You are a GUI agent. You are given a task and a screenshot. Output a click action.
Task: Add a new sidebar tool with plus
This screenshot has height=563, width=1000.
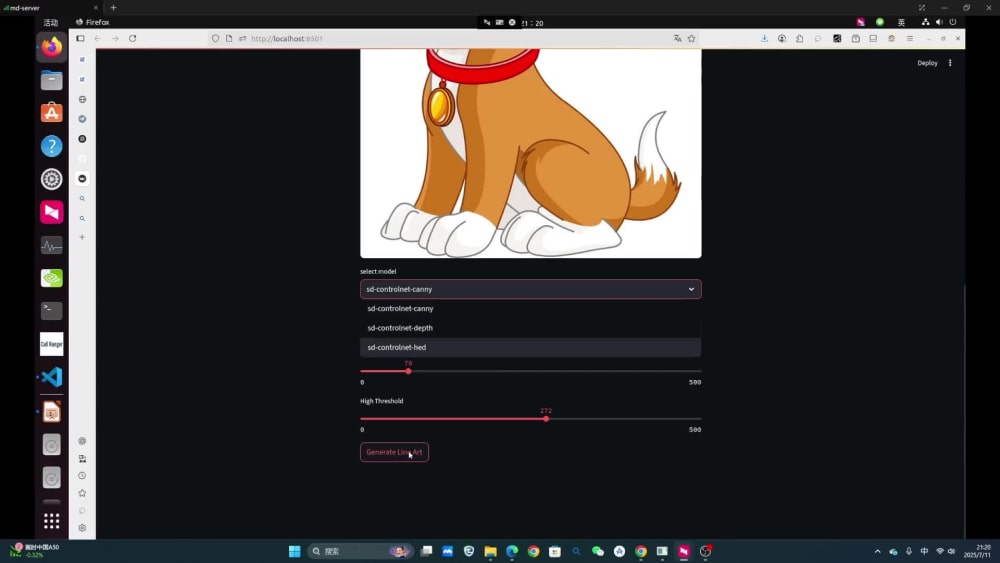click(82, 237)
